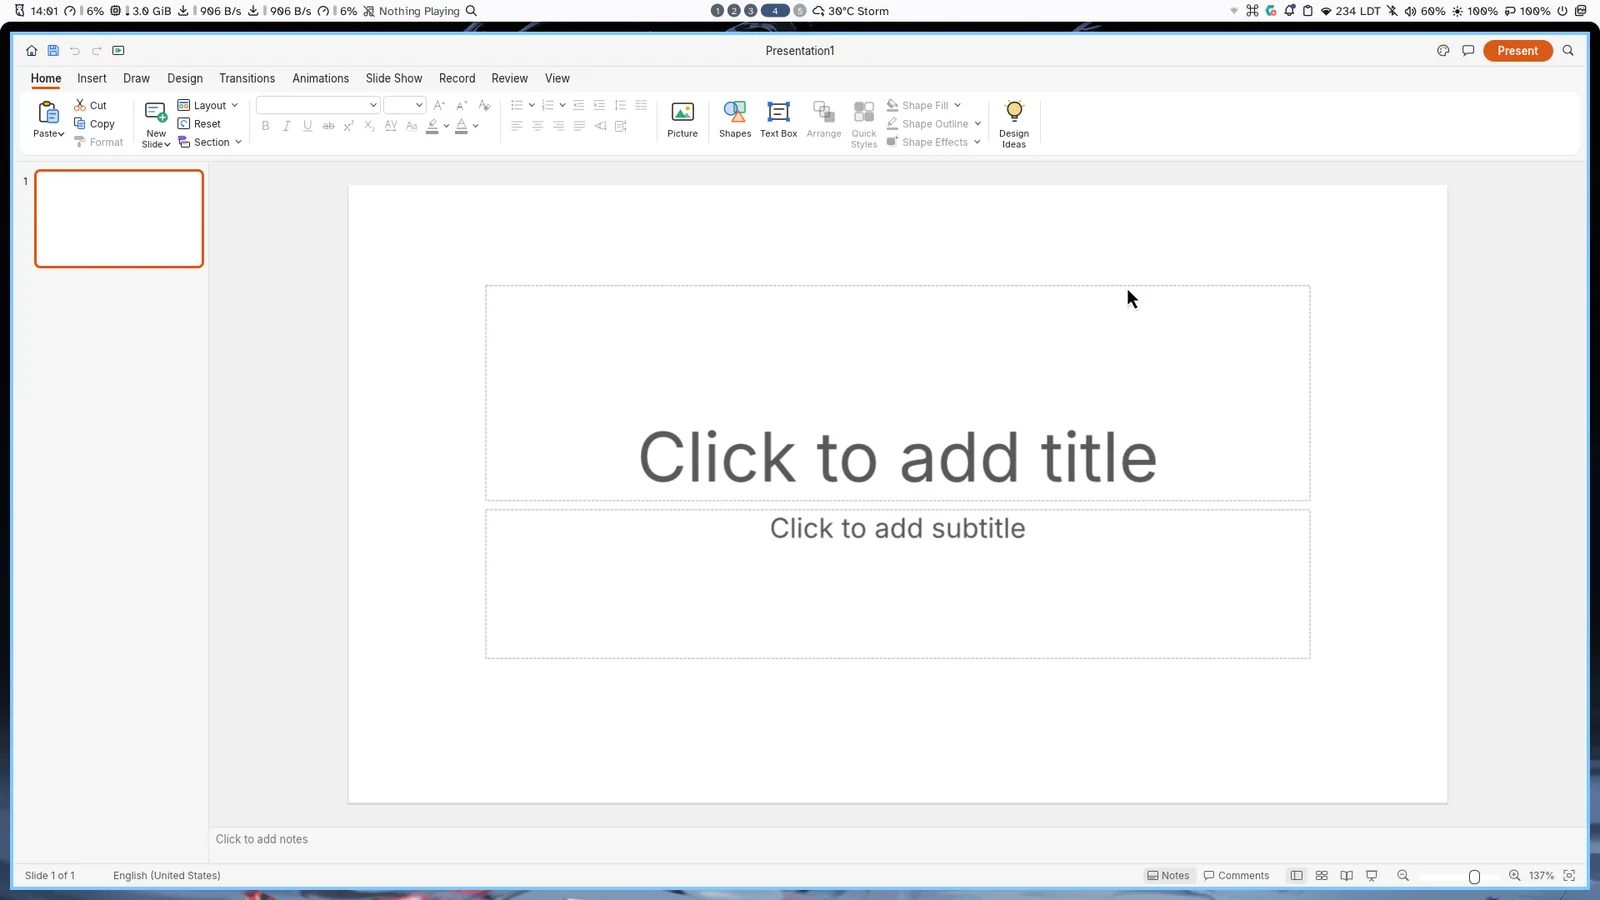Click the Copy button
Viewport: 1600px width, 900px height.
[95, 124]
